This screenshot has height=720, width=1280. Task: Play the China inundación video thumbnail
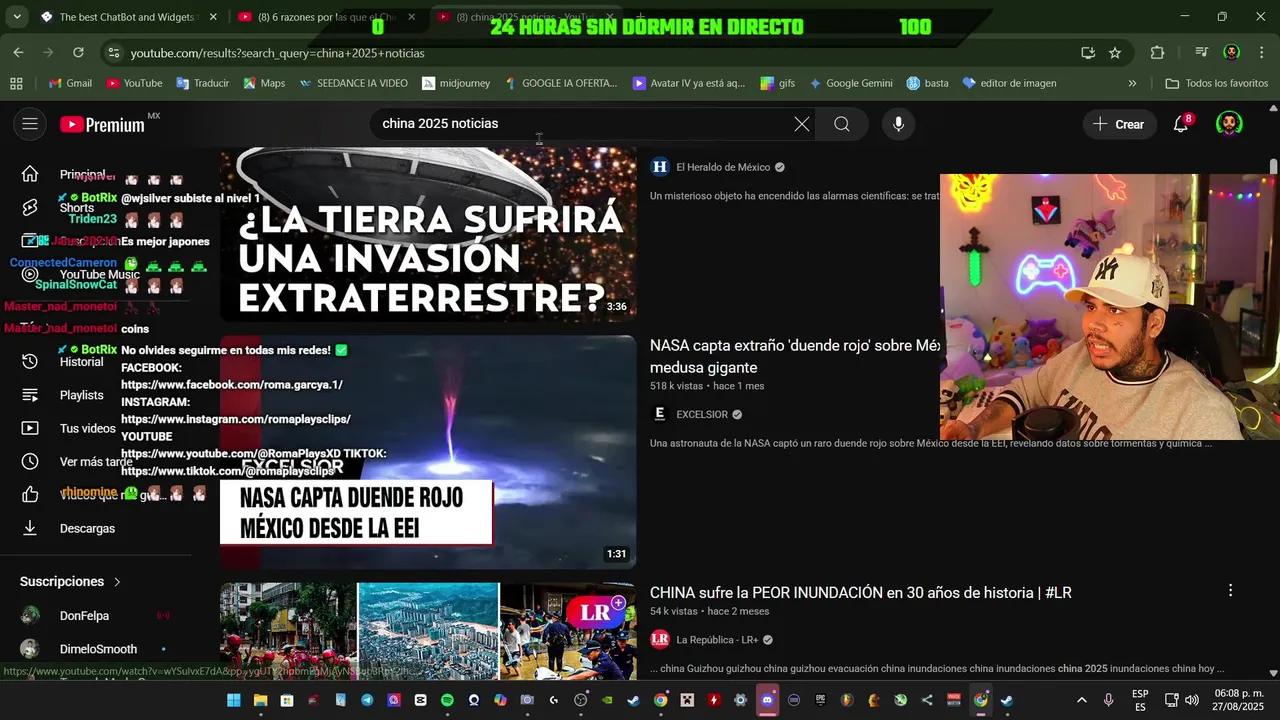[428, 630]
